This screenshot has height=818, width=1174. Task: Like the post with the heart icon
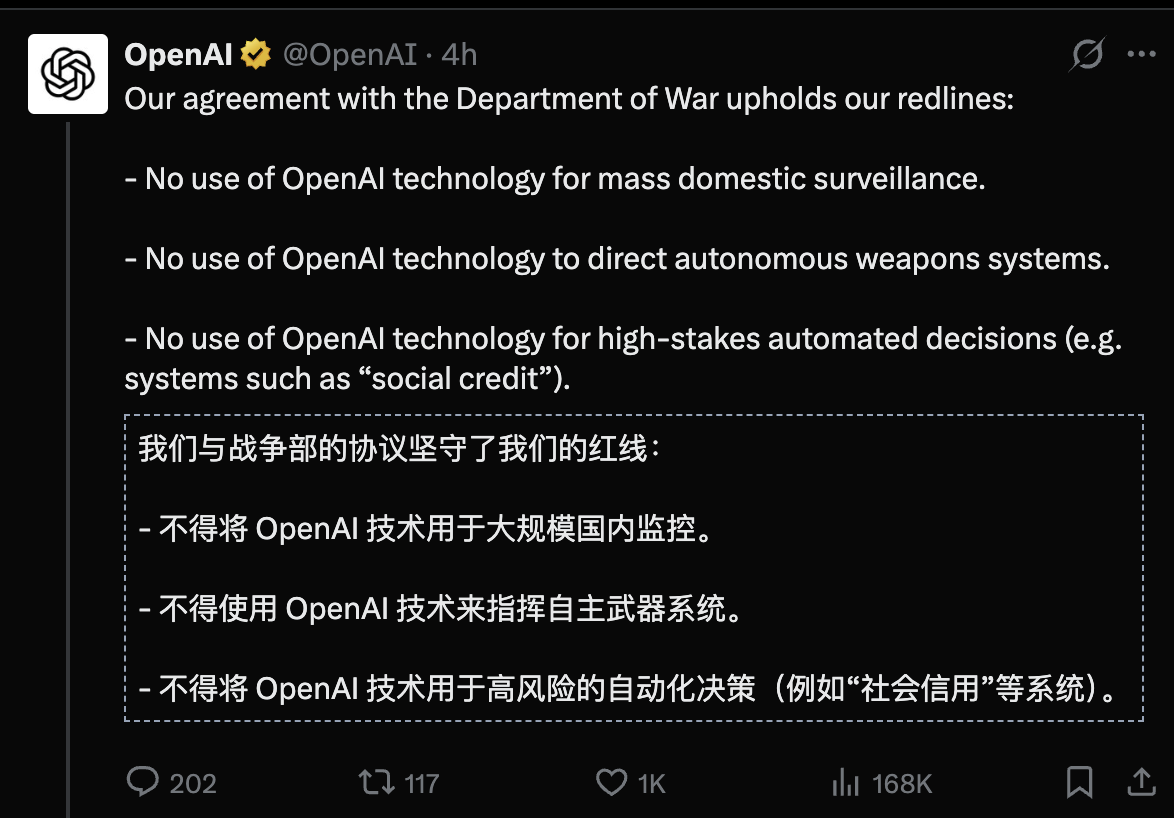tap(611, 782)
